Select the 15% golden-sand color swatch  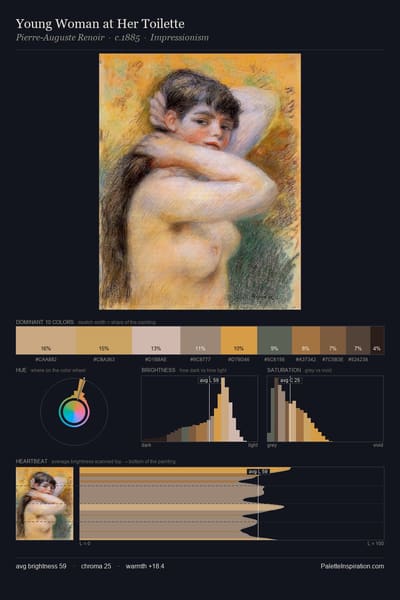(104, 340)
